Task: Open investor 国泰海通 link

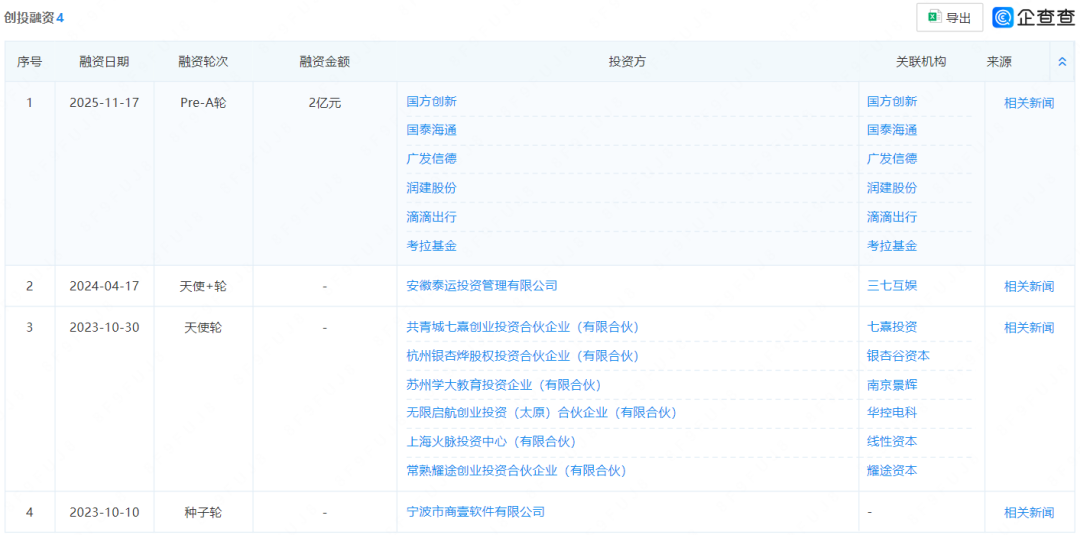Action: coord(431,130)
